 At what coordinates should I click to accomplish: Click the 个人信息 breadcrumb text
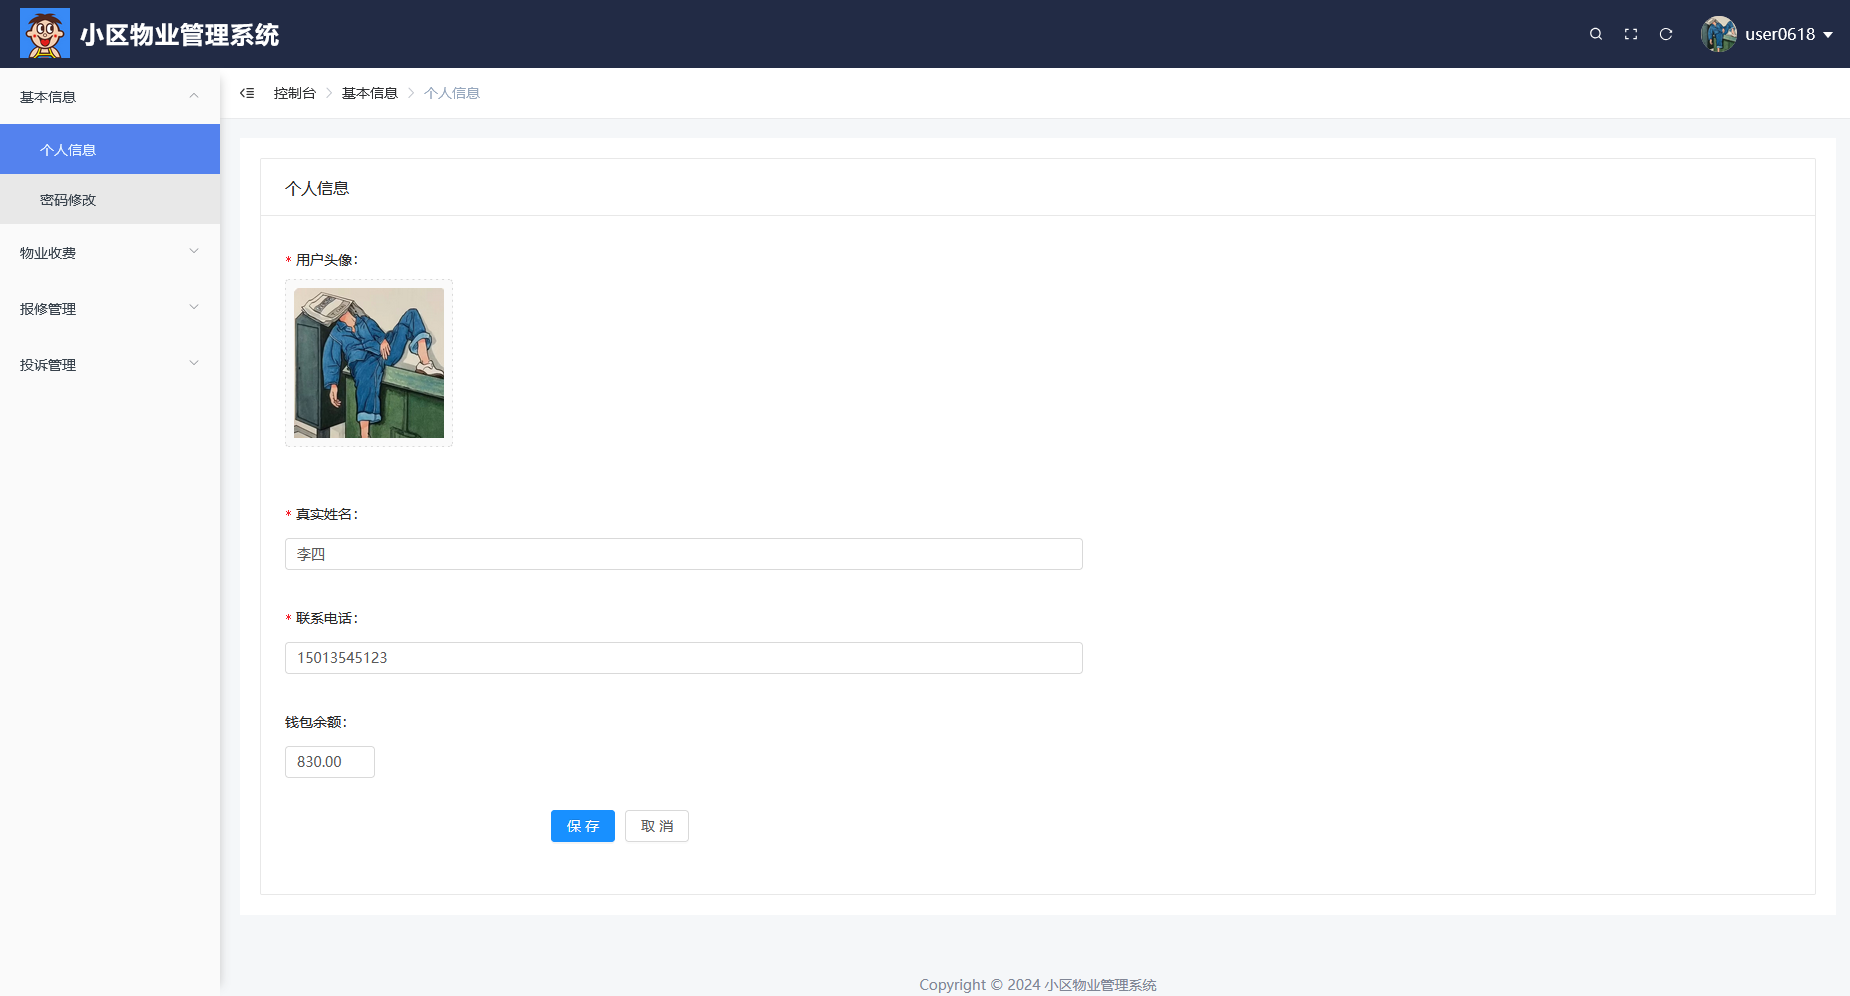click(x=452, y=93)
